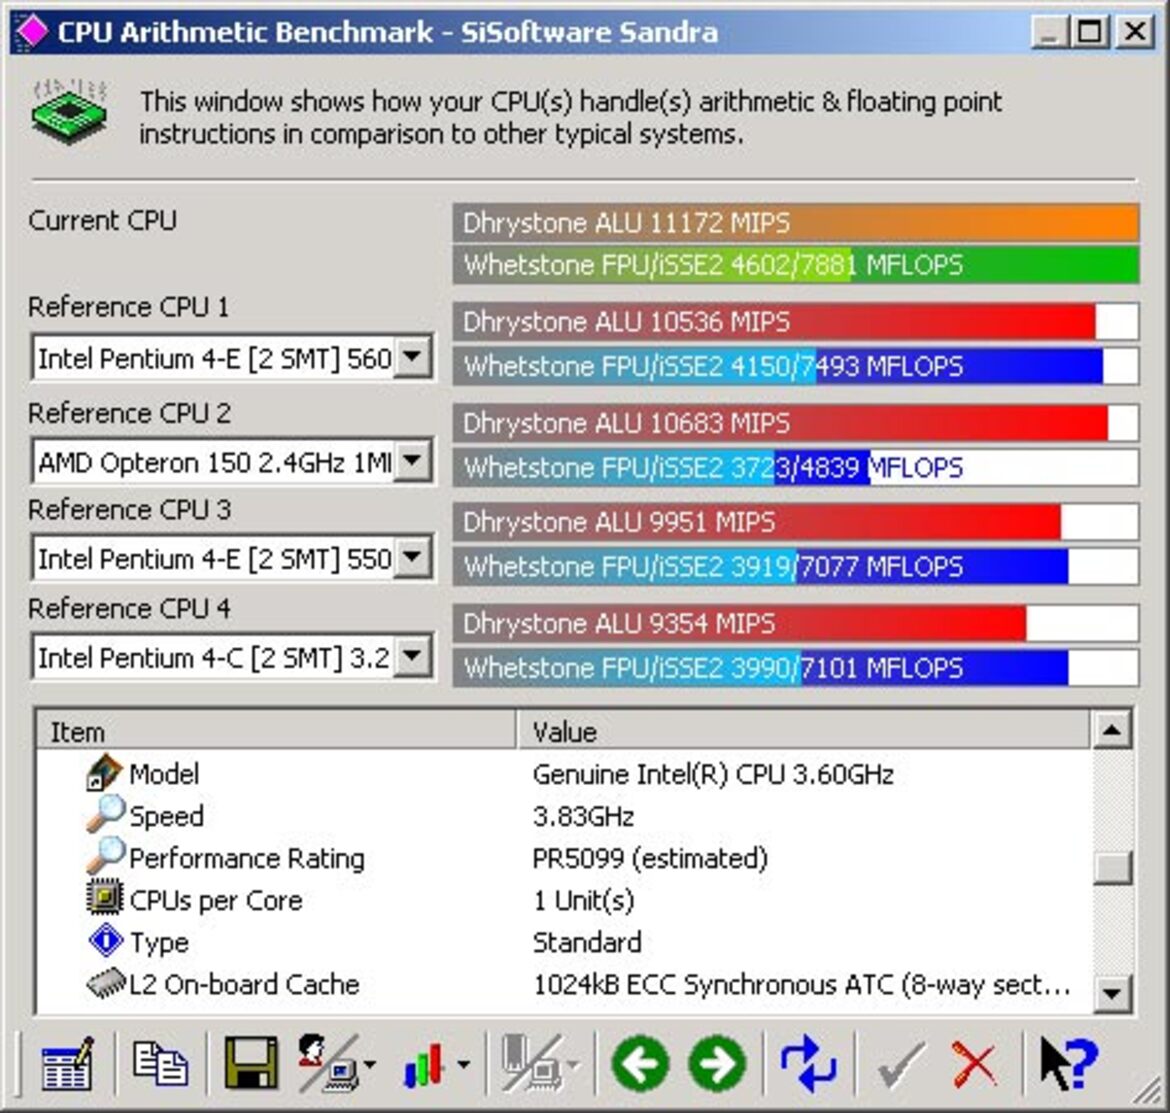
Task: Click the Dhrystone ALU 10683 MIPS bar
Action: pos(795,423)
